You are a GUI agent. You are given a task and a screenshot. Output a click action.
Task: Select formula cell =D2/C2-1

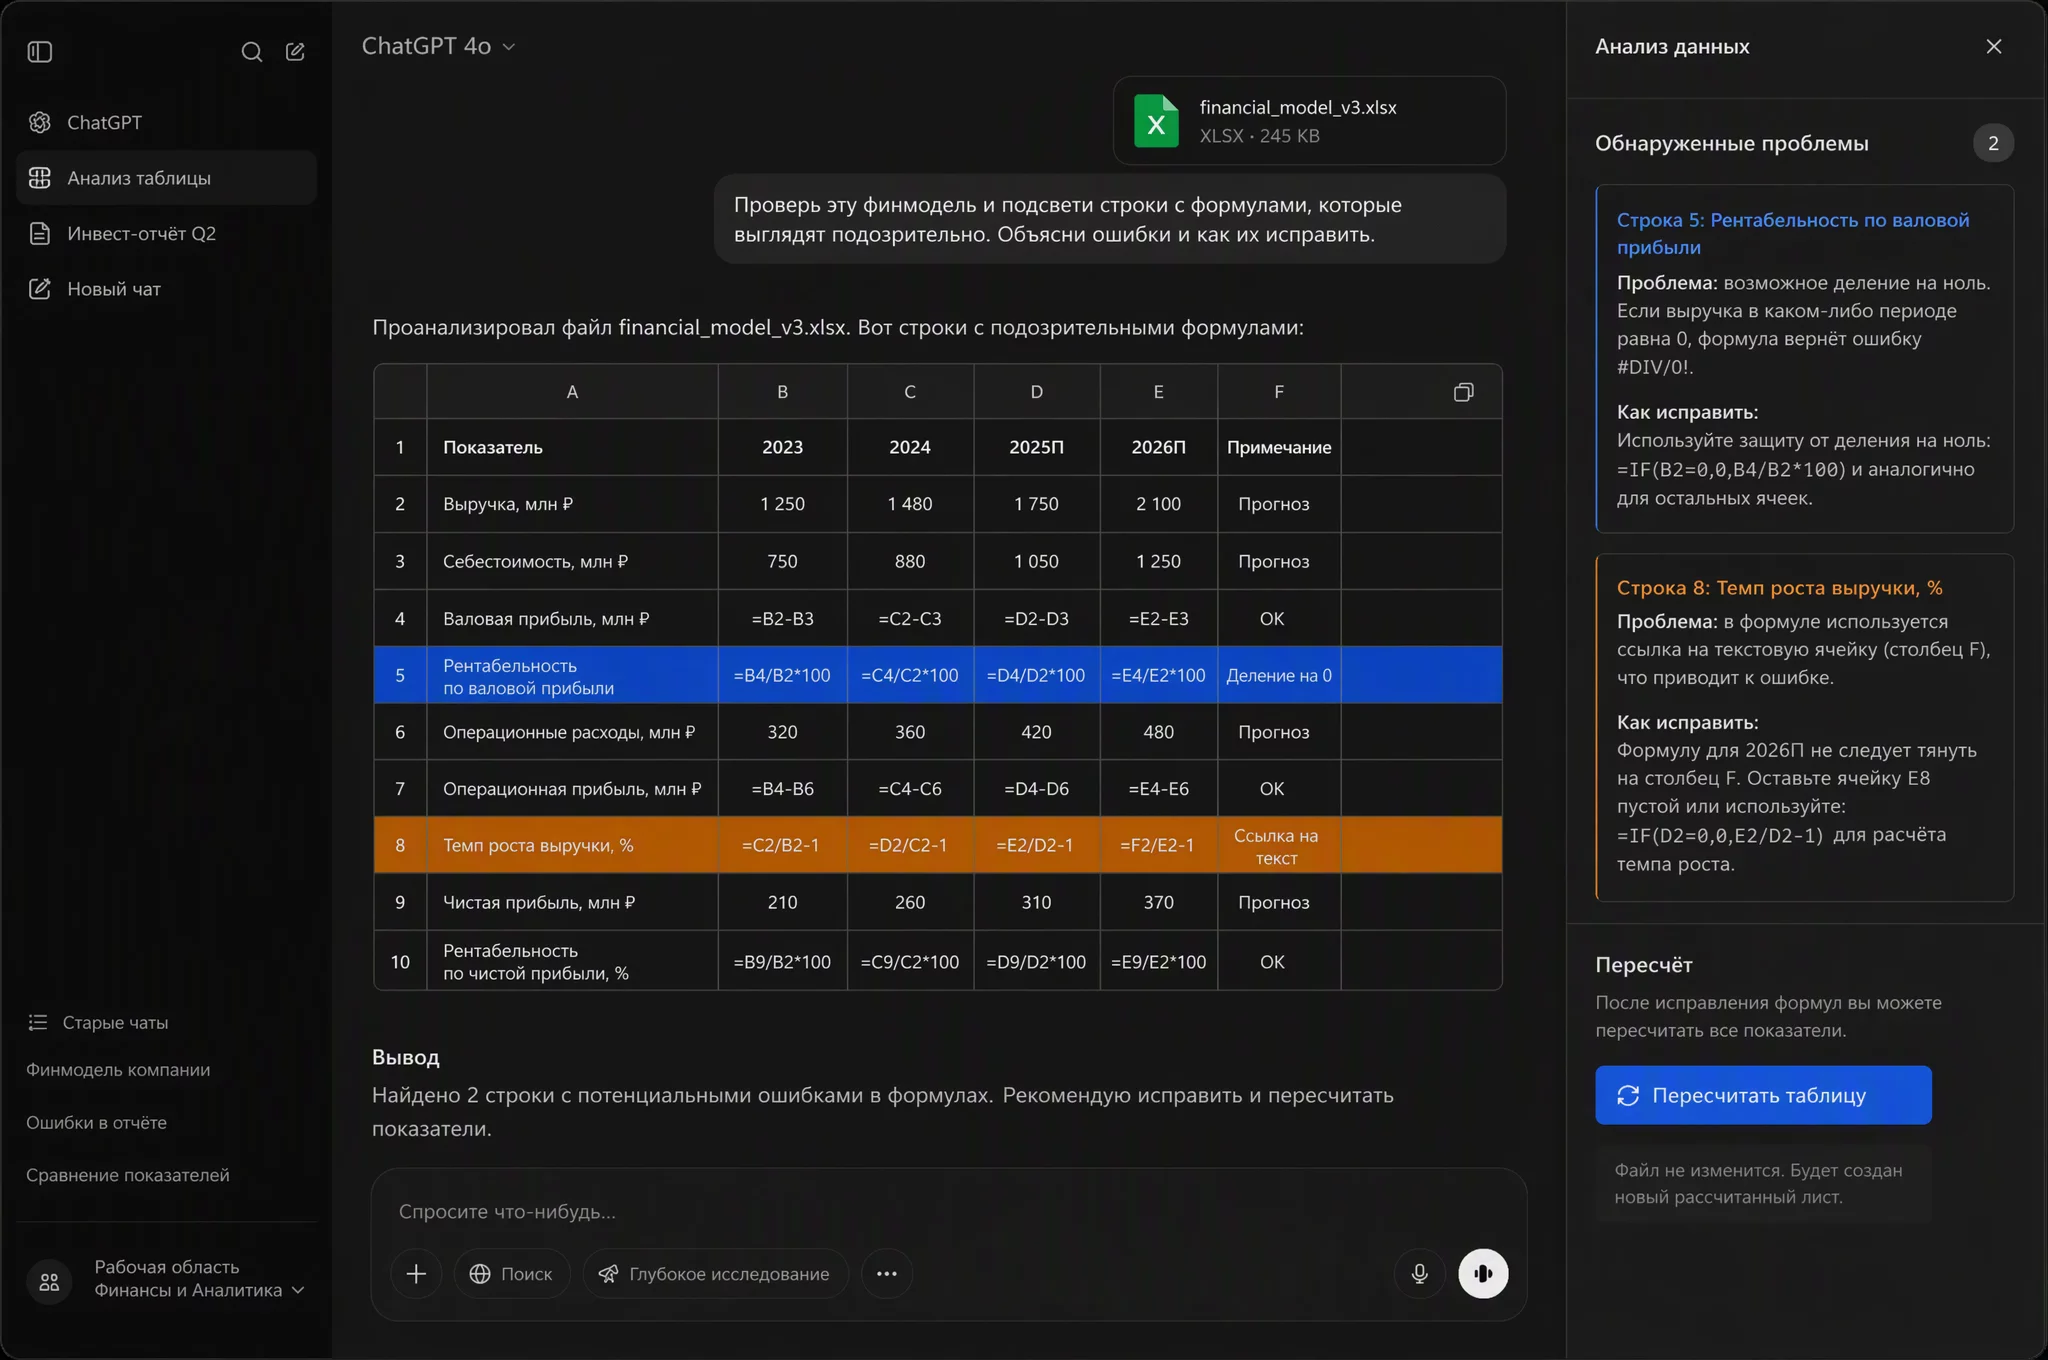(910, 845)
